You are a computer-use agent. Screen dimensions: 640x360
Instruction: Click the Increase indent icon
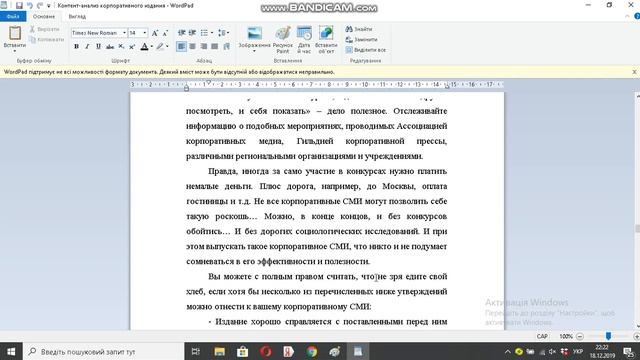[x=192, y=33]
